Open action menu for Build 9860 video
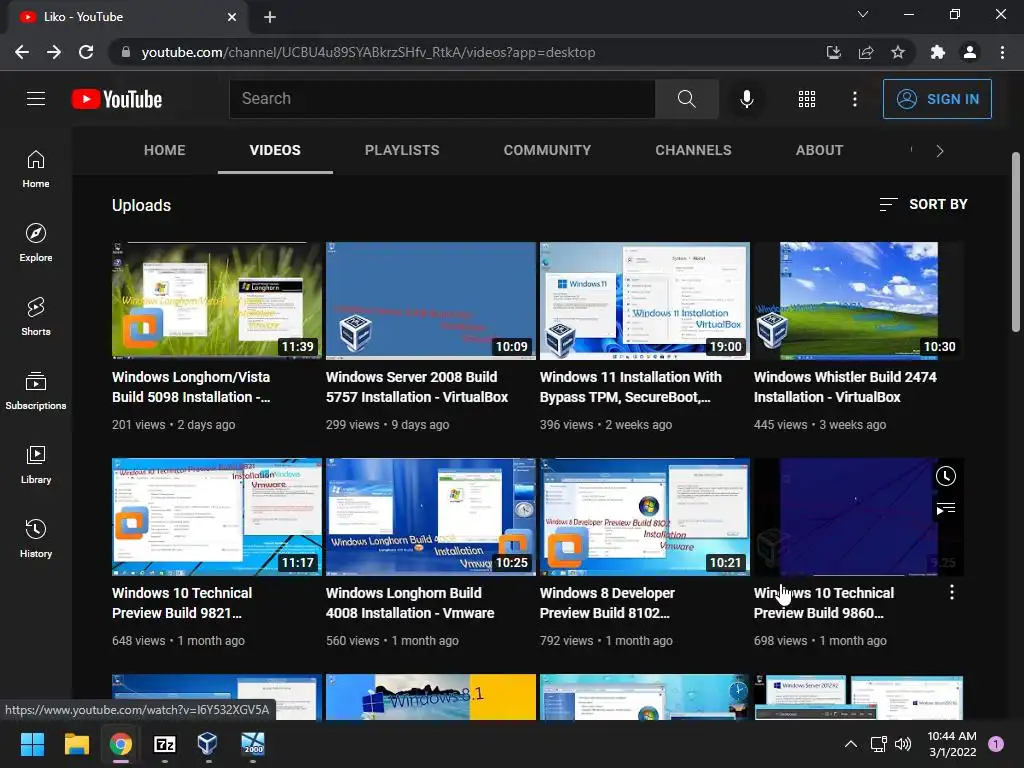The image size is (1024, 768). [x=952, y=592]
